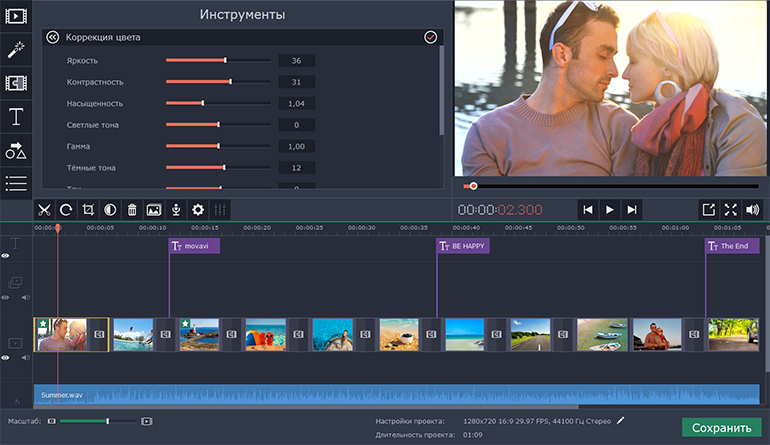This screenshot has height=445, width=770.
Task: Collapse Коррекция цвета panel with back arrow
Action: point(53,37)
